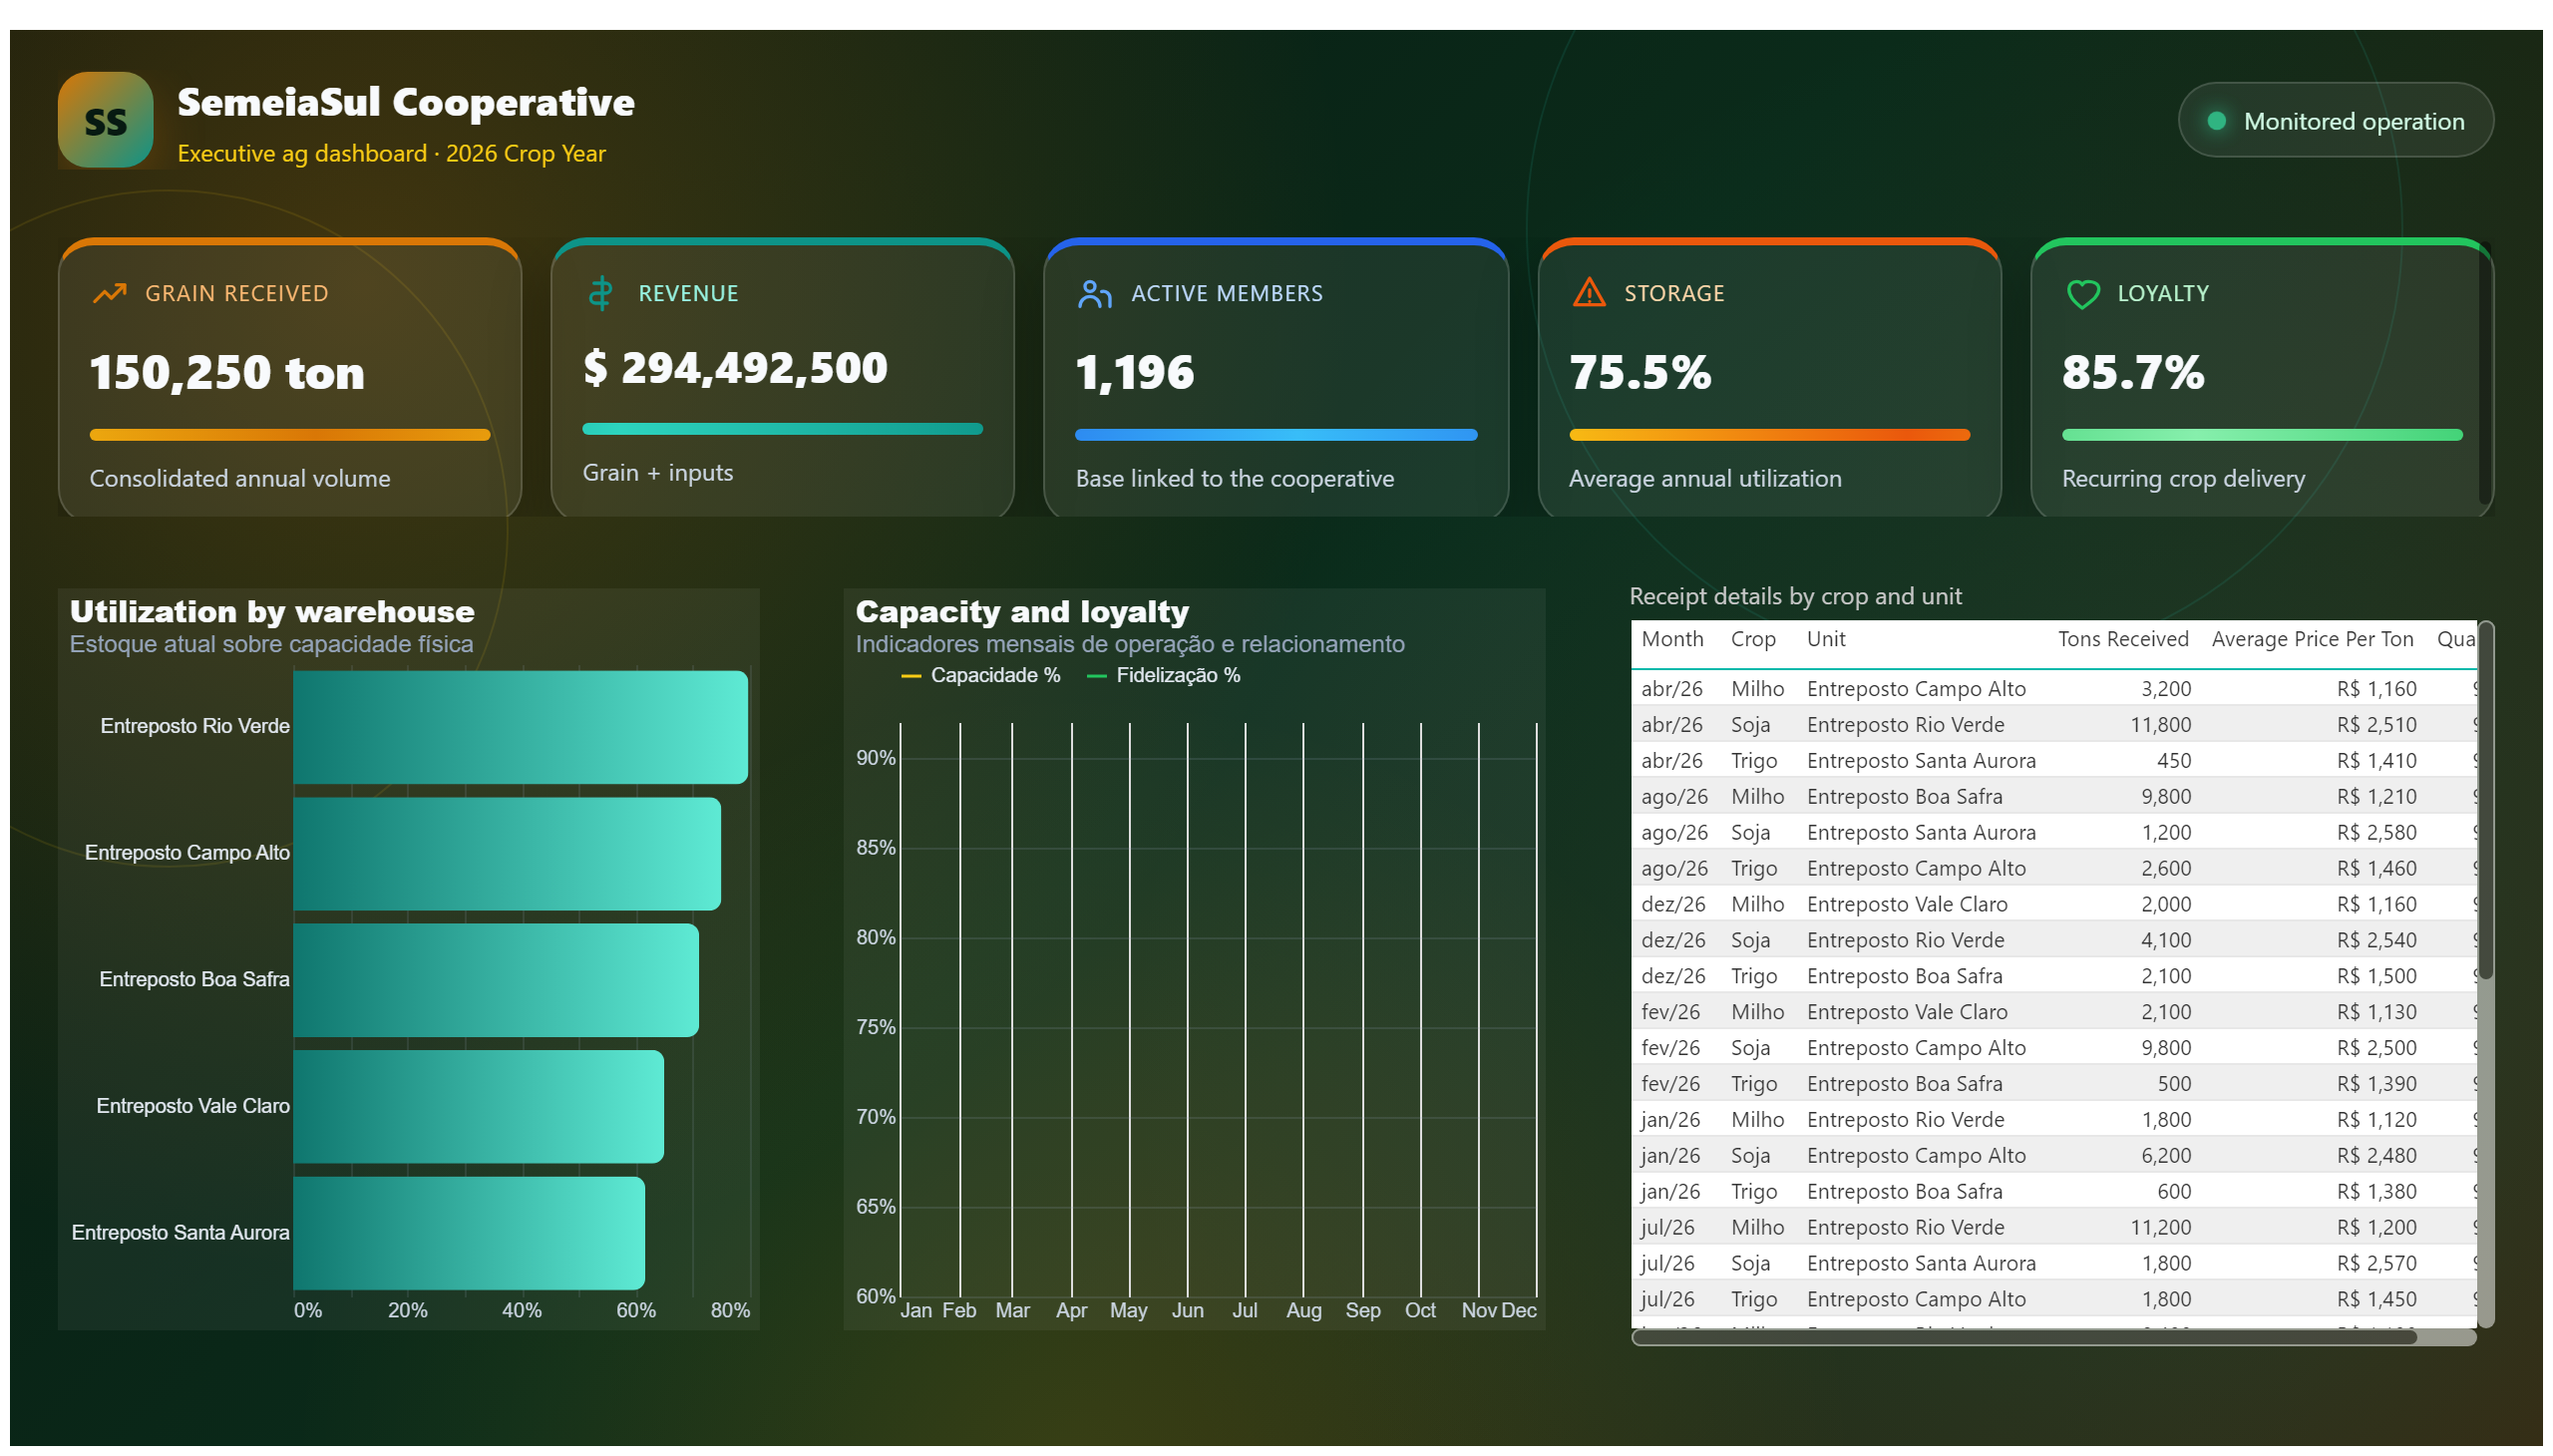2553x1456 pixels.
Task: Select the dez/26 Milho Entreposto Vale Claro row
Action: click(2053, 904)
